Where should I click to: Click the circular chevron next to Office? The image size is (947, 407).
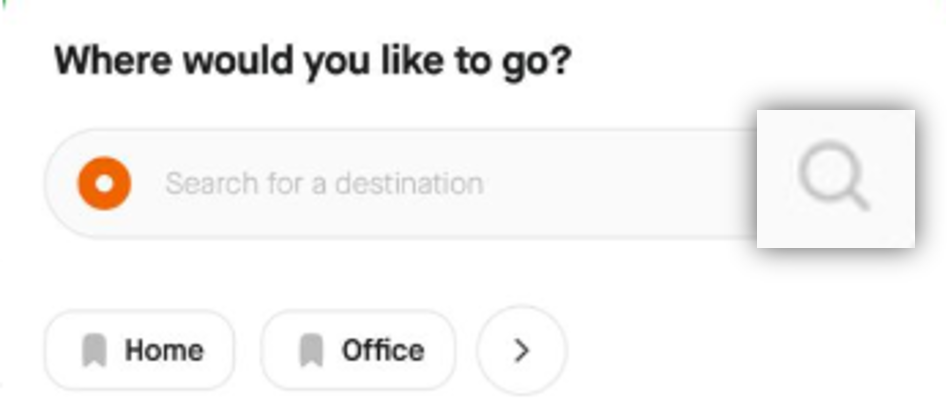(522, 350)
